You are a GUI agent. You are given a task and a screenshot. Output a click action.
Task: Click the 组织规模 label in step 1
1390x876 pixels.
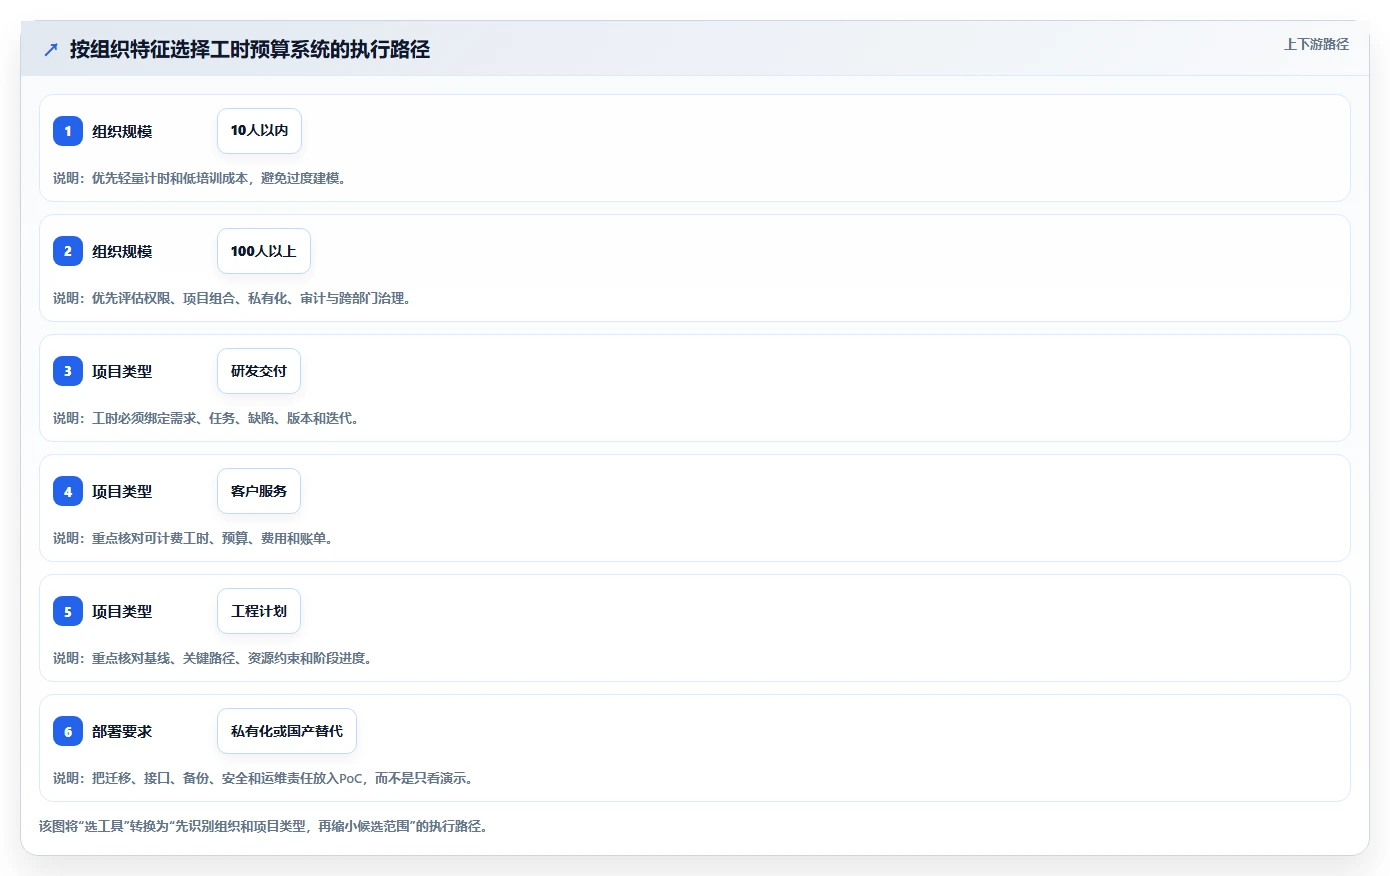click(x=122, y=131)
